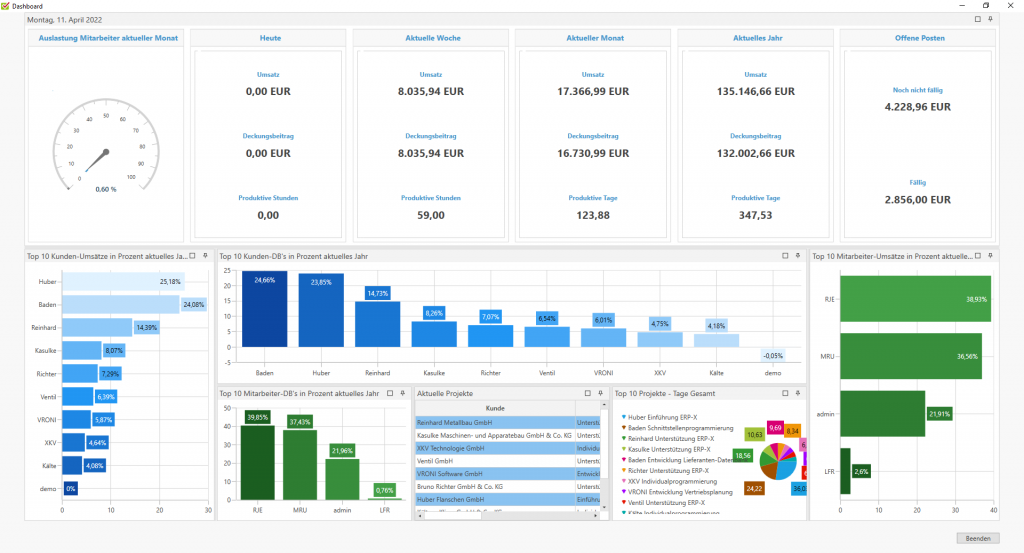Click the Dashboard app icon in title bar
The image size is (1024, 553).
point(6,6)
